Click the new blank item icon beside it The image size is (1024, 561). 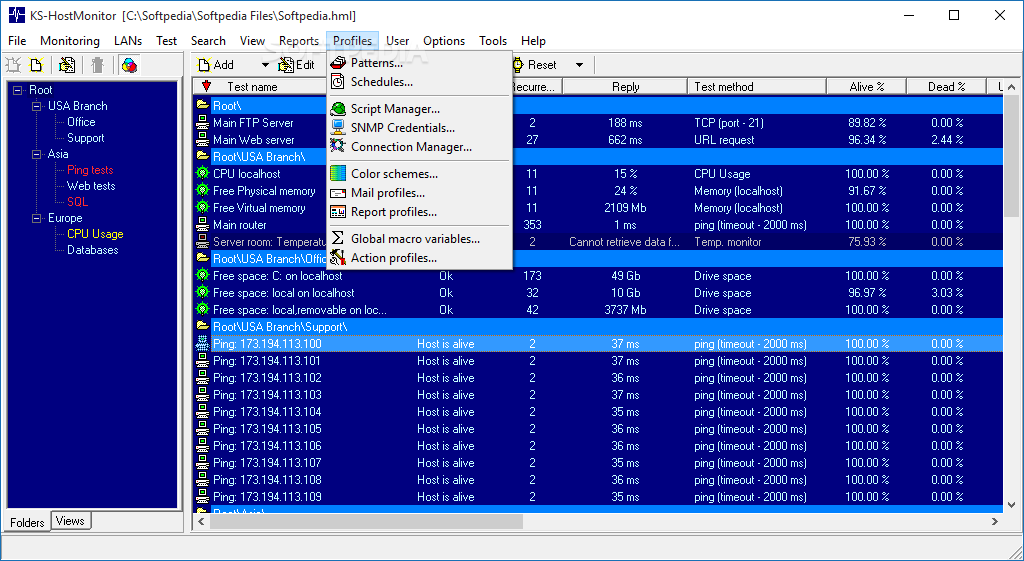(x=37, y=65)
